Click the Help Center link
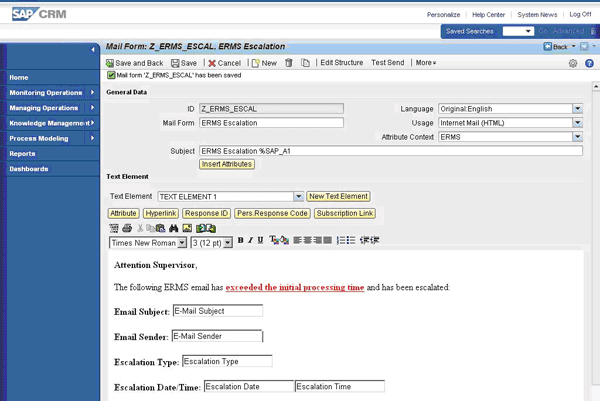 pos(488,15)
